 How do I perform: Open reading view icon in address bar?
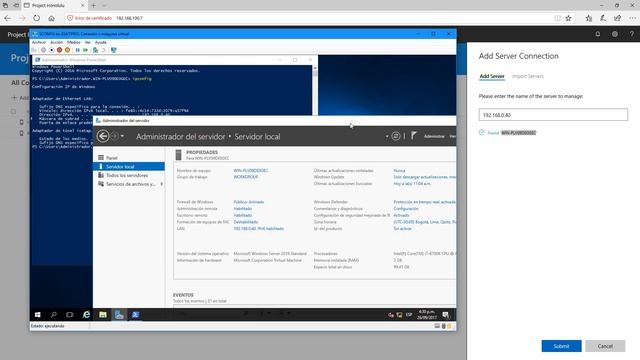pyautogui.click(x=557, y=18)
